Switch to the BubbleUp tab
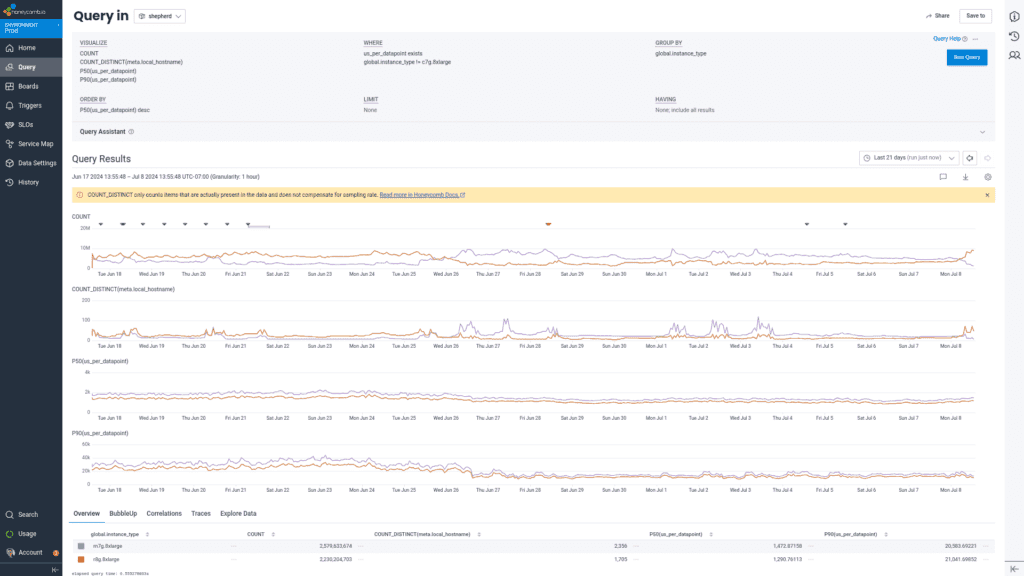This screenshot has height=576, width=1024. coord(123,513)
